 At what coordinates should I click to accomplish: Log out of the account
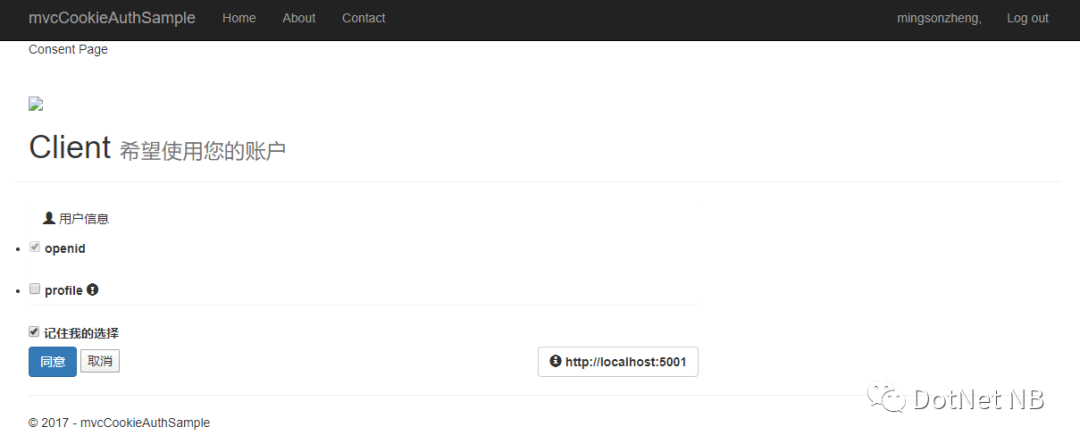(x=1028, y=18)
